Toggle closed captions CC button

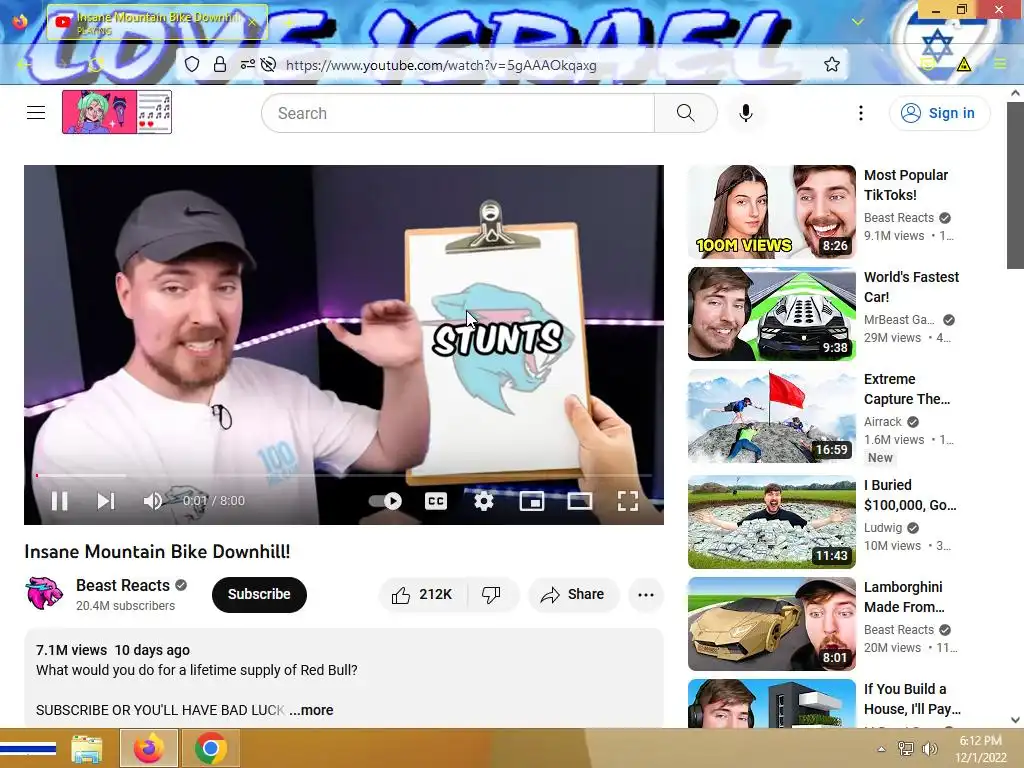click(x=436, y=501)
